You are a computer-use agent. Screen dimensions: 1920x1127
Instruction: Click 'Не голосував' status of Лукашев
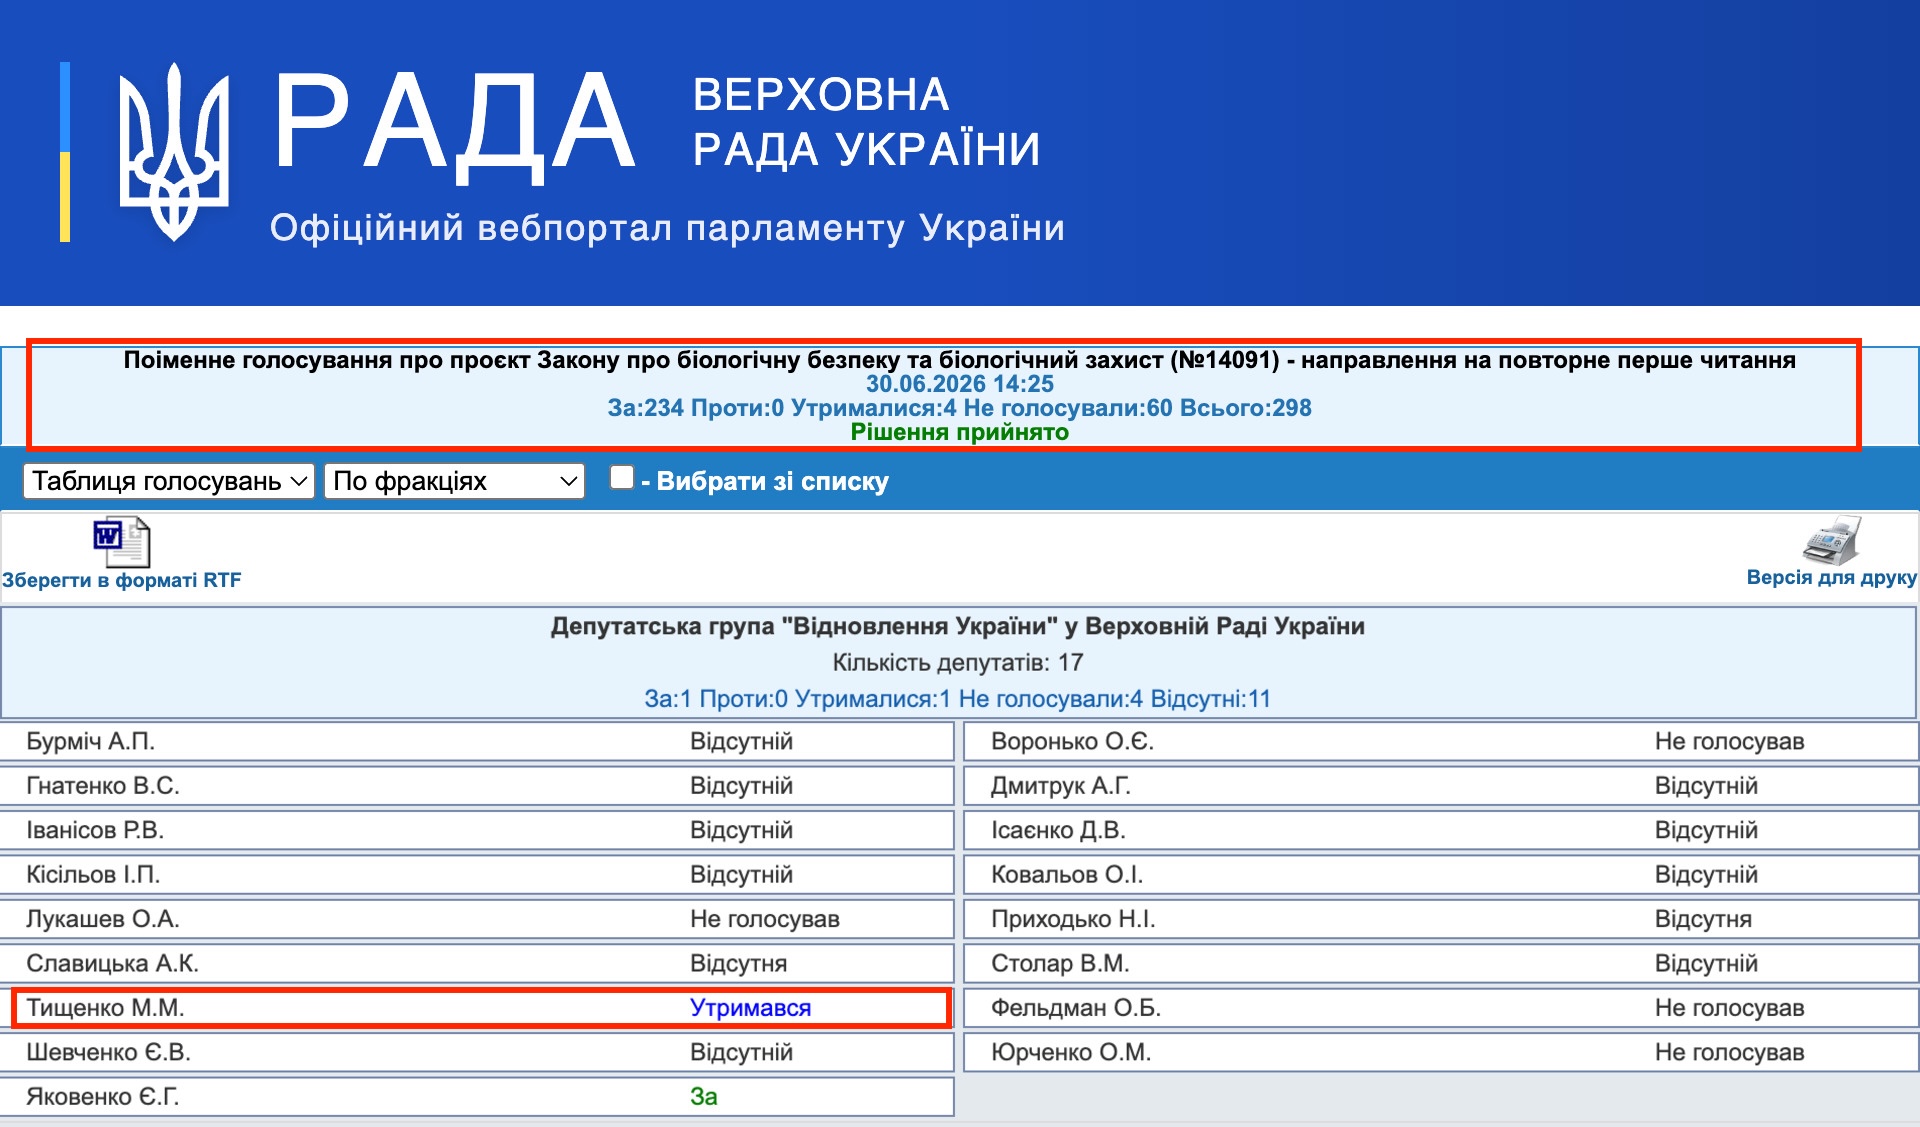tap(765, 918)
